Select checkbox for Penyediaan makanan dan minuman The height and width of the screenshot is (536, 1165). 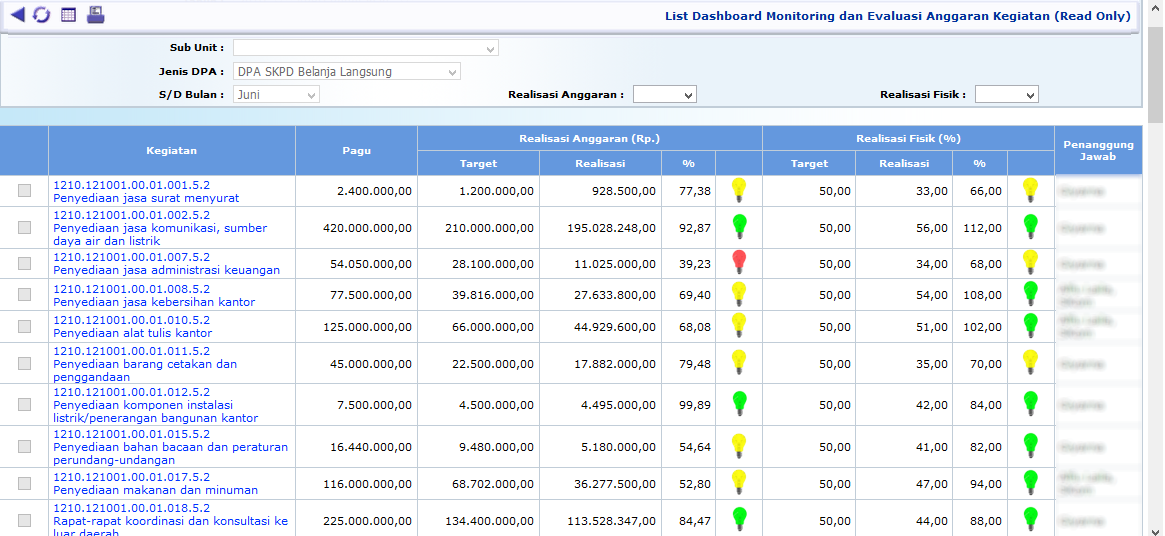24,484
